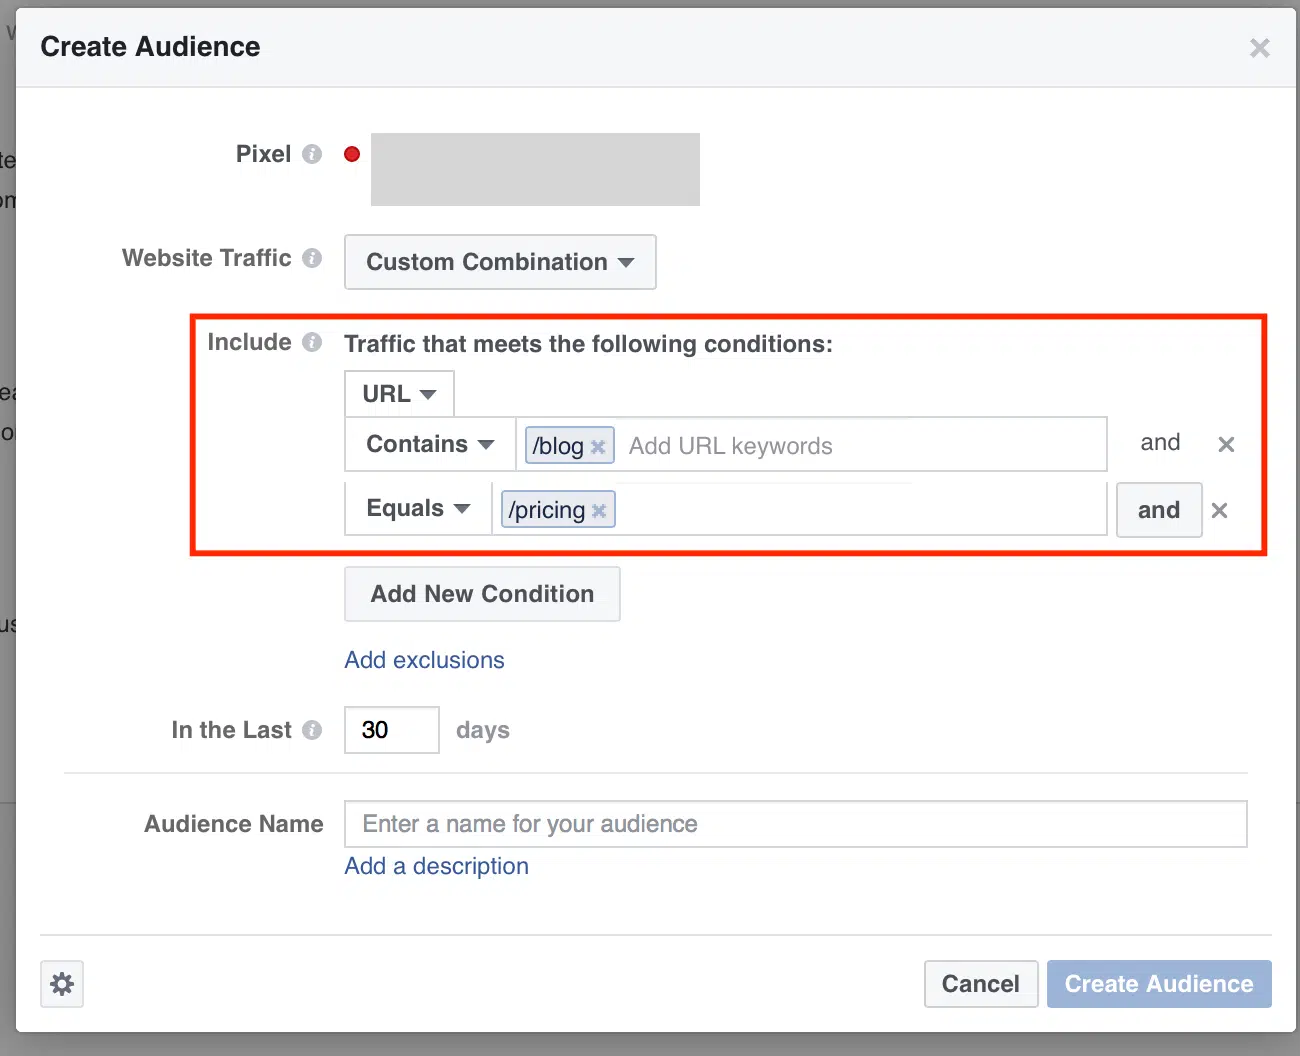Remove the /pricing keyword tag
The height and width of the screenshot is (1056, 1300).
coord(599,511)
